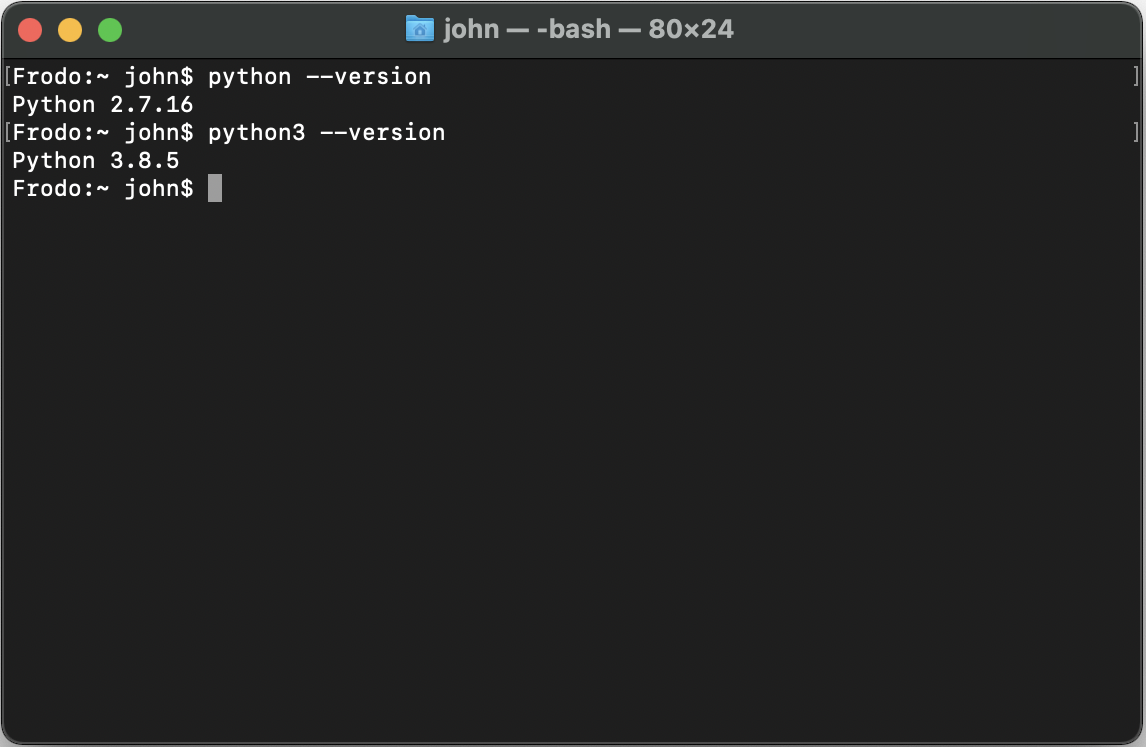
Task: Click on the "python3 --version" command text
Action: (x=327, y=133)
